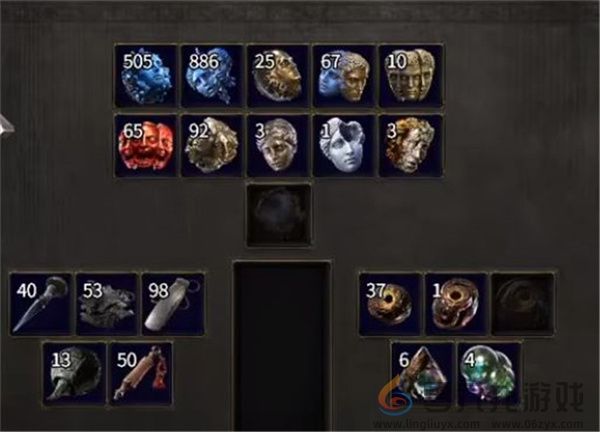This screenshot has width=600, height=432.
Task: Select the red tasseled scroll stack of 50
Action: (140, 374)
